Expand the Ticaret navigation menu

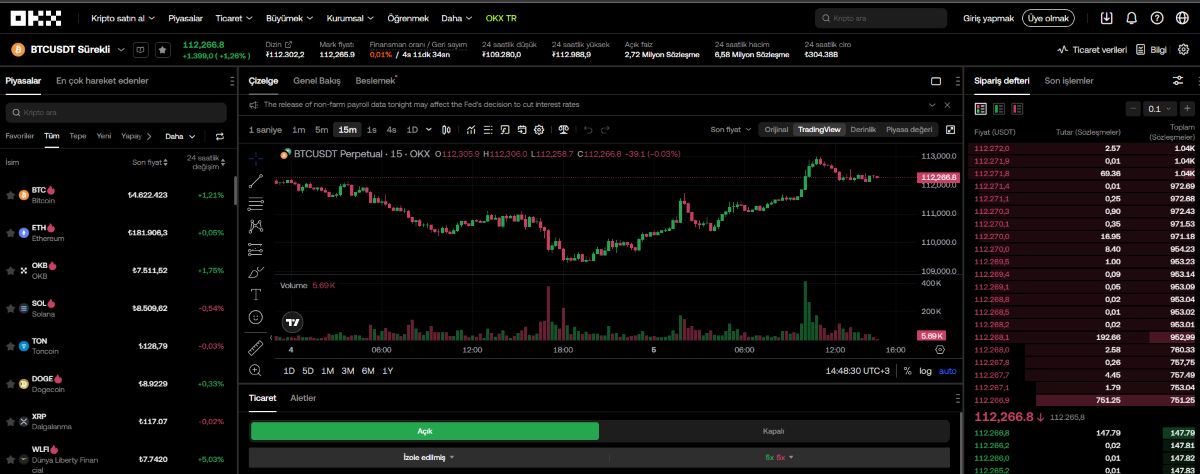click(233, 18)
